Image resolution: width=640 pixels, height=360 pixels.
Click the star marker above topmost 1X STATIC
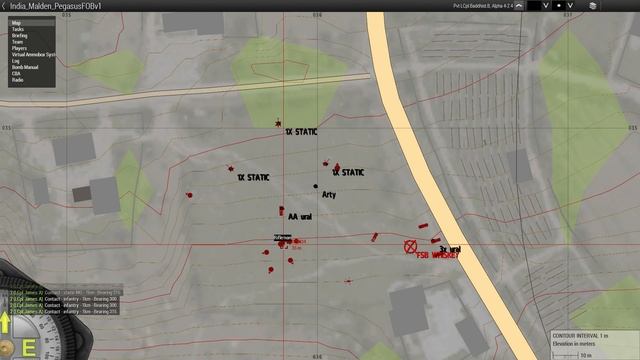278,123
